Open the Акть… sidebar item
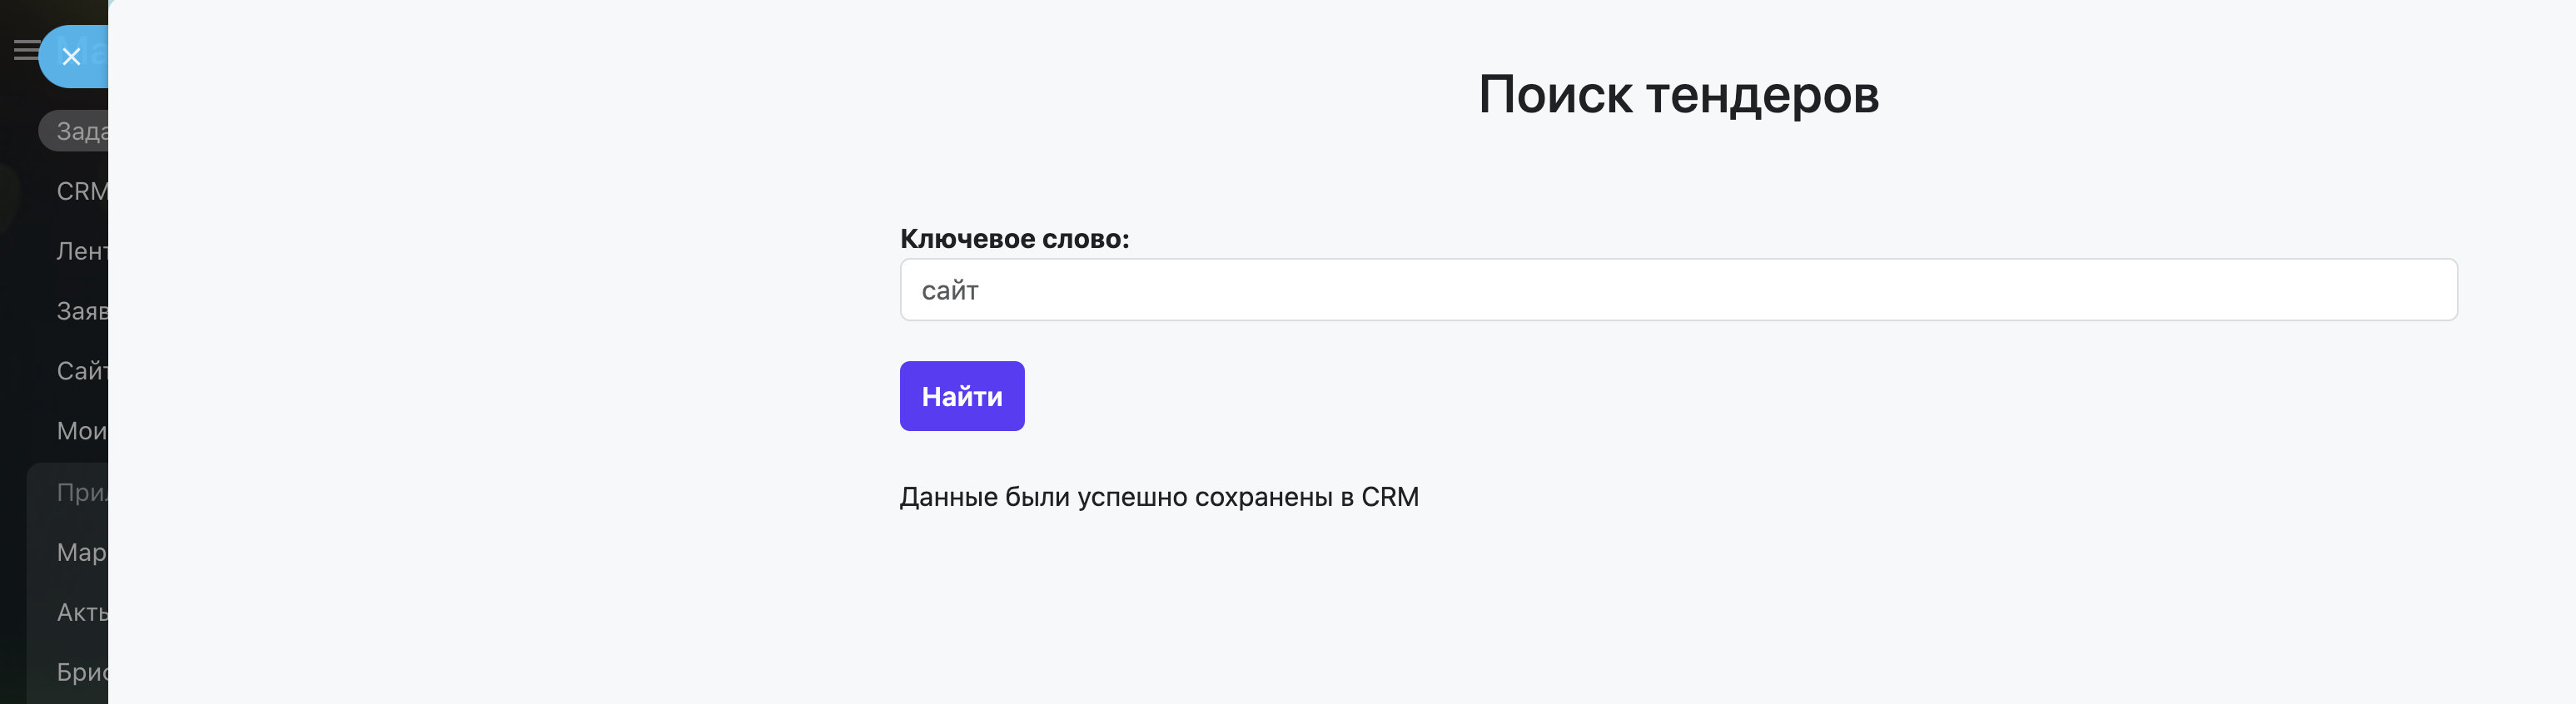 81,612
